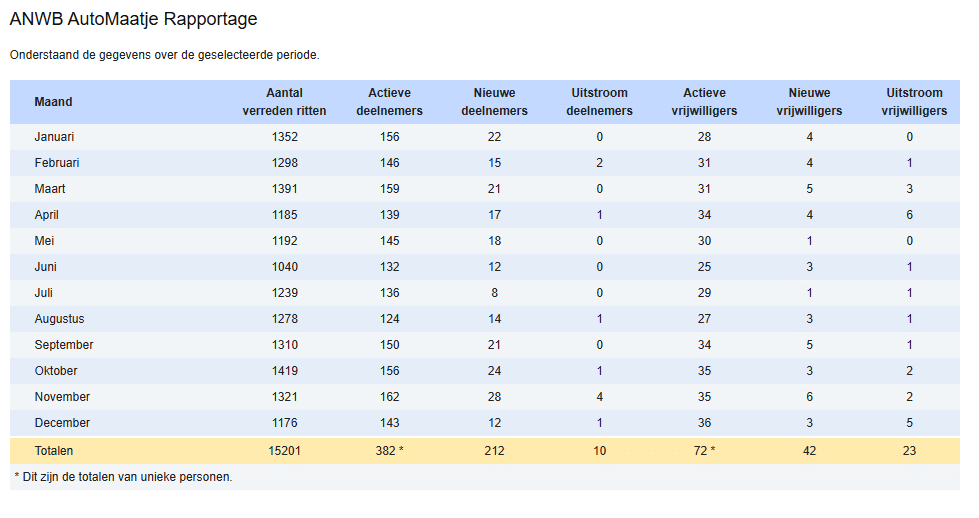Click new participants 24 in Oktober
Screen dimensions: 979x518
(x=494, y=371)
